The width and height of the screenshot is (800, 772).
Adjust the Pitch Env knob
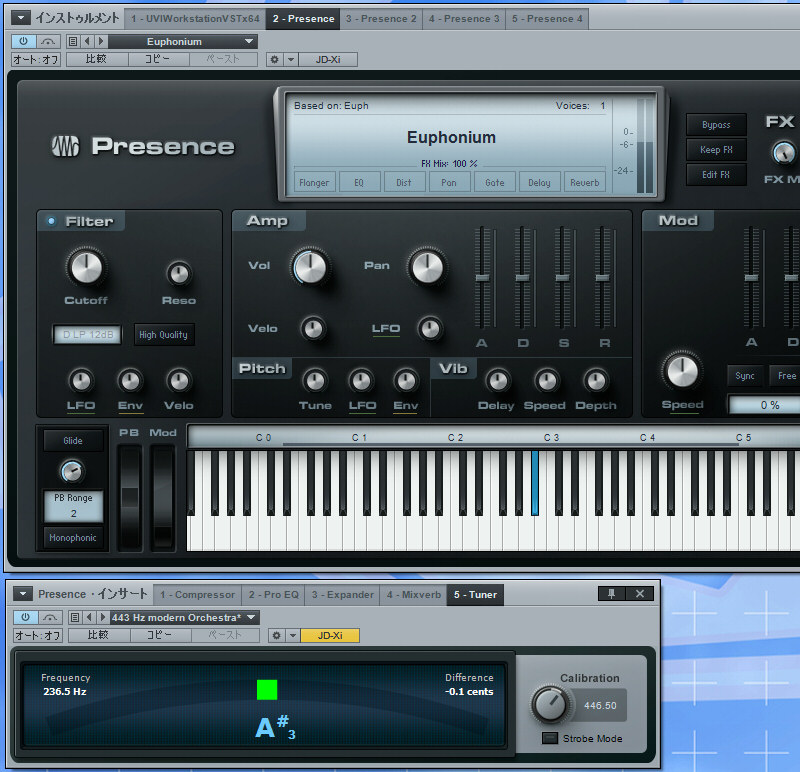click(406, 381)
